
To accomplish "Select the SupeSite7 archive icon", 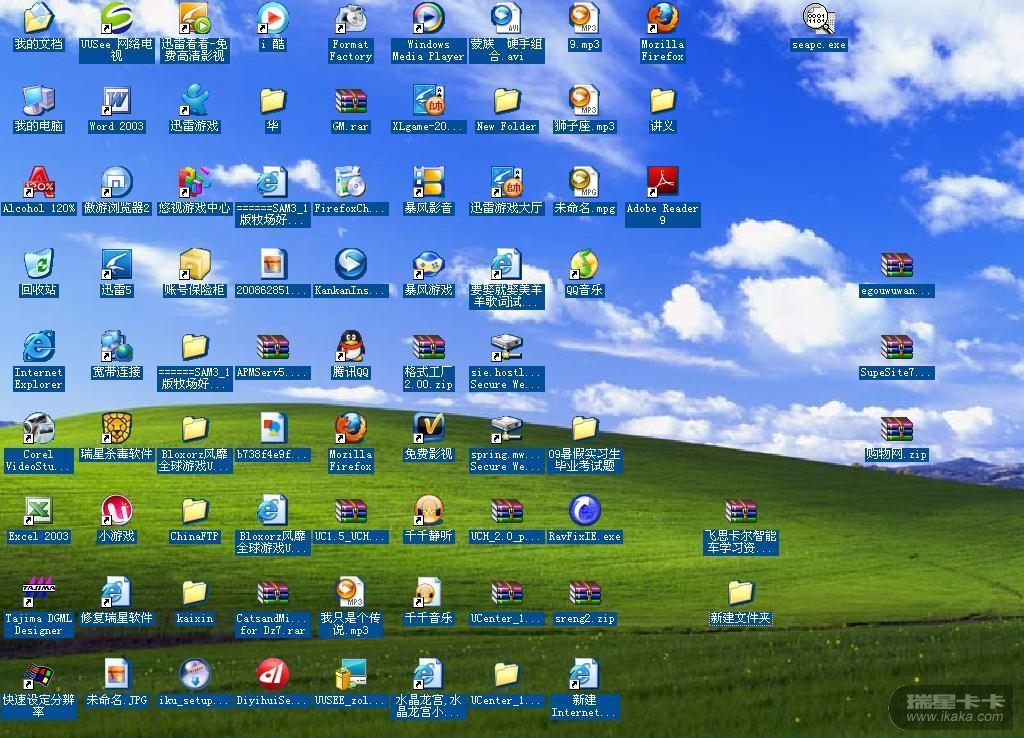I will [897, 346].
